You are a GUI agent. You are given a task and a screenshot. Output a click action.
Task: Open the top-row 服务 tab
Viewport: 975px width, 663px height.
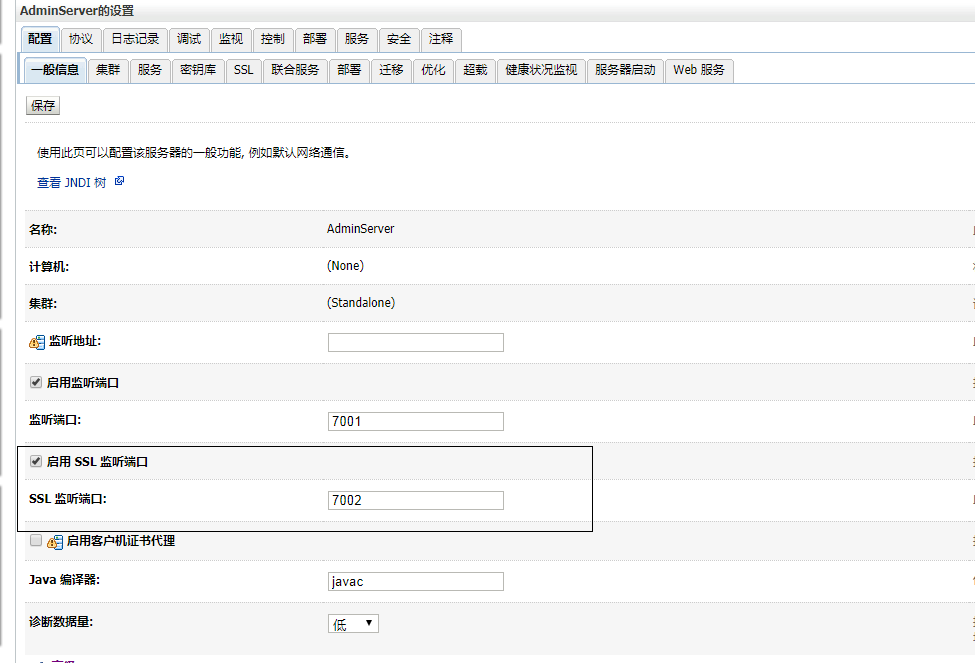(356, 39)
